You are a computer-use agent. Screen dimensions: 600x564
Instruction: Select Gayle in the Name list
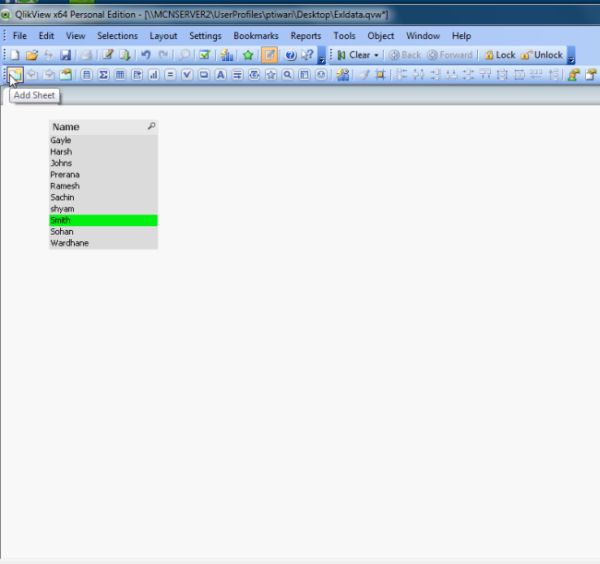click(x=103, y=140)
